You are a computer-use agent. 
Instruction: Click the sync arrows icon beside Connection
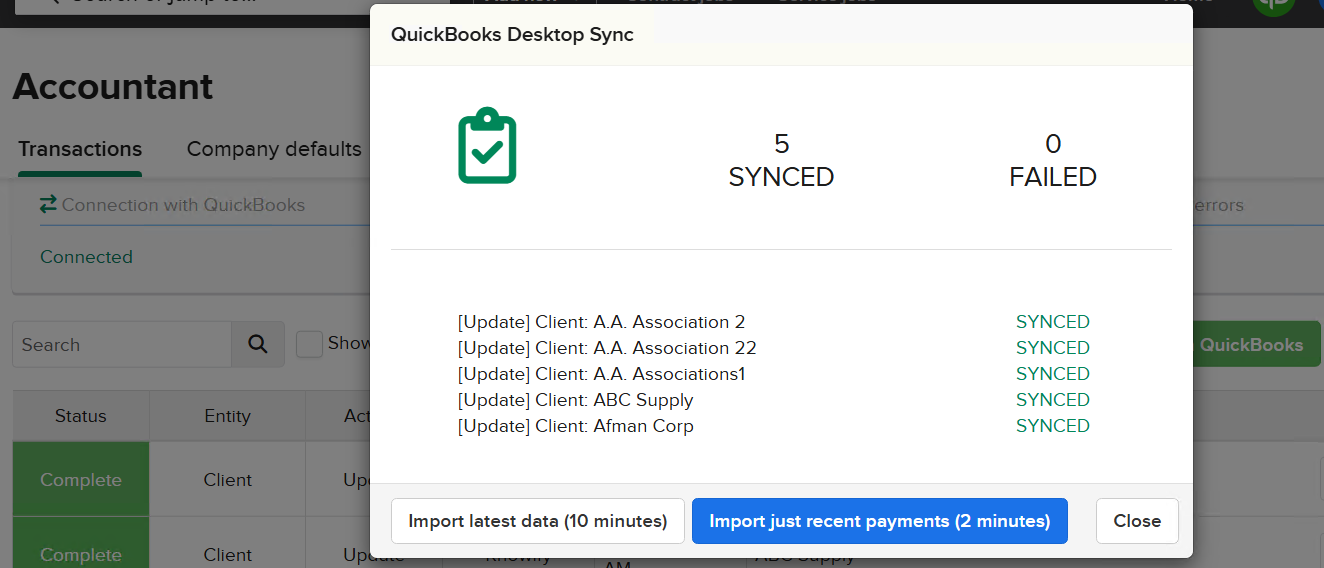coord(48,205)
